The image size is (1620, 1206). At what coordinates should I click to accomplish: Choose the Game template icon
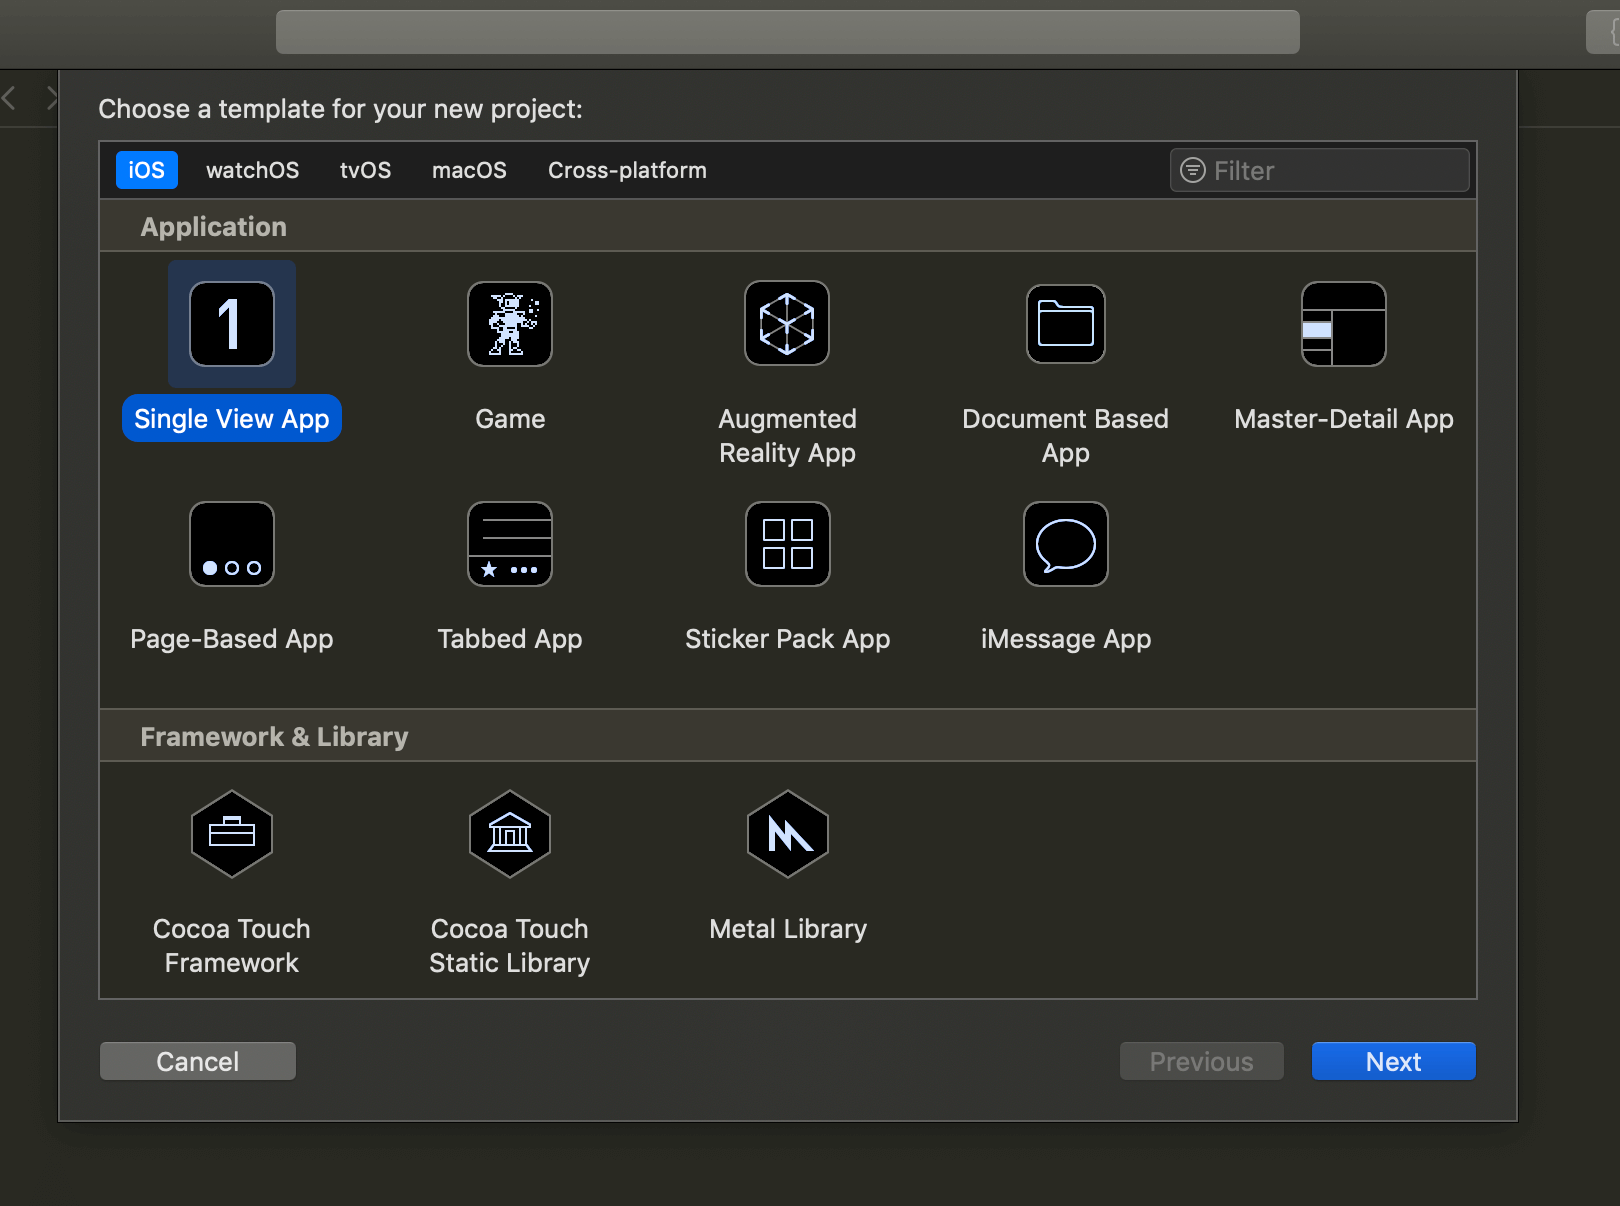(510, 324)
